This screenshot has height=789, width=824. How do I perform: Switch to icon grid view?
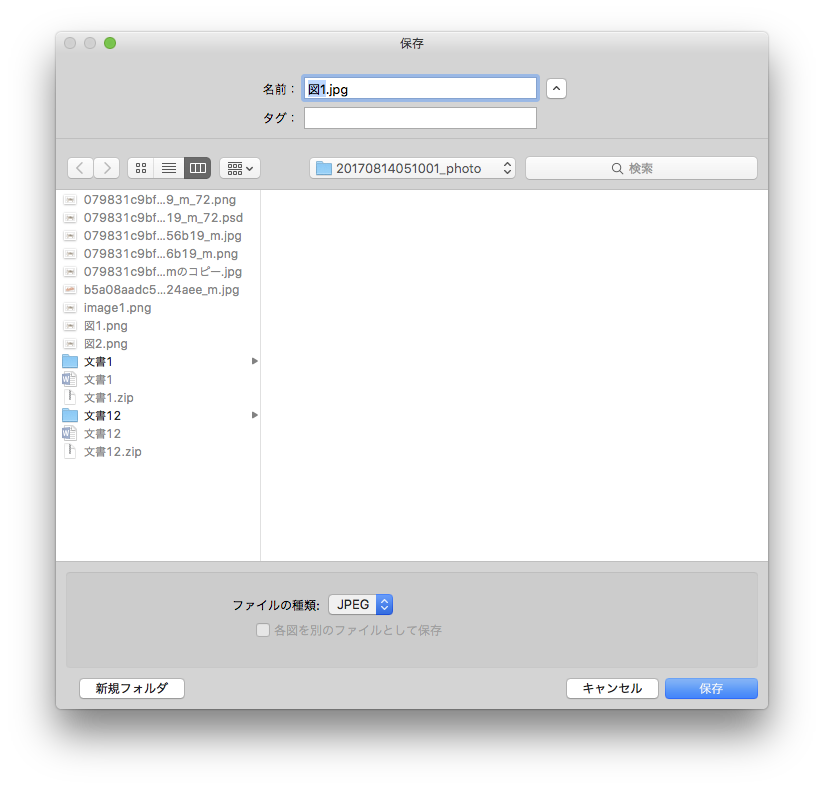tap(141, 168)
